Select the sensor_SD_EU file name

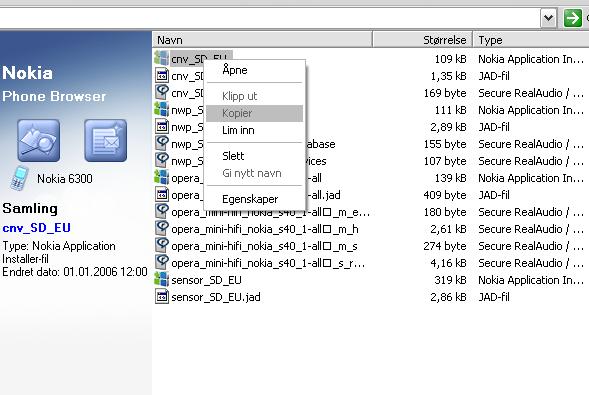tap(206, 280)
